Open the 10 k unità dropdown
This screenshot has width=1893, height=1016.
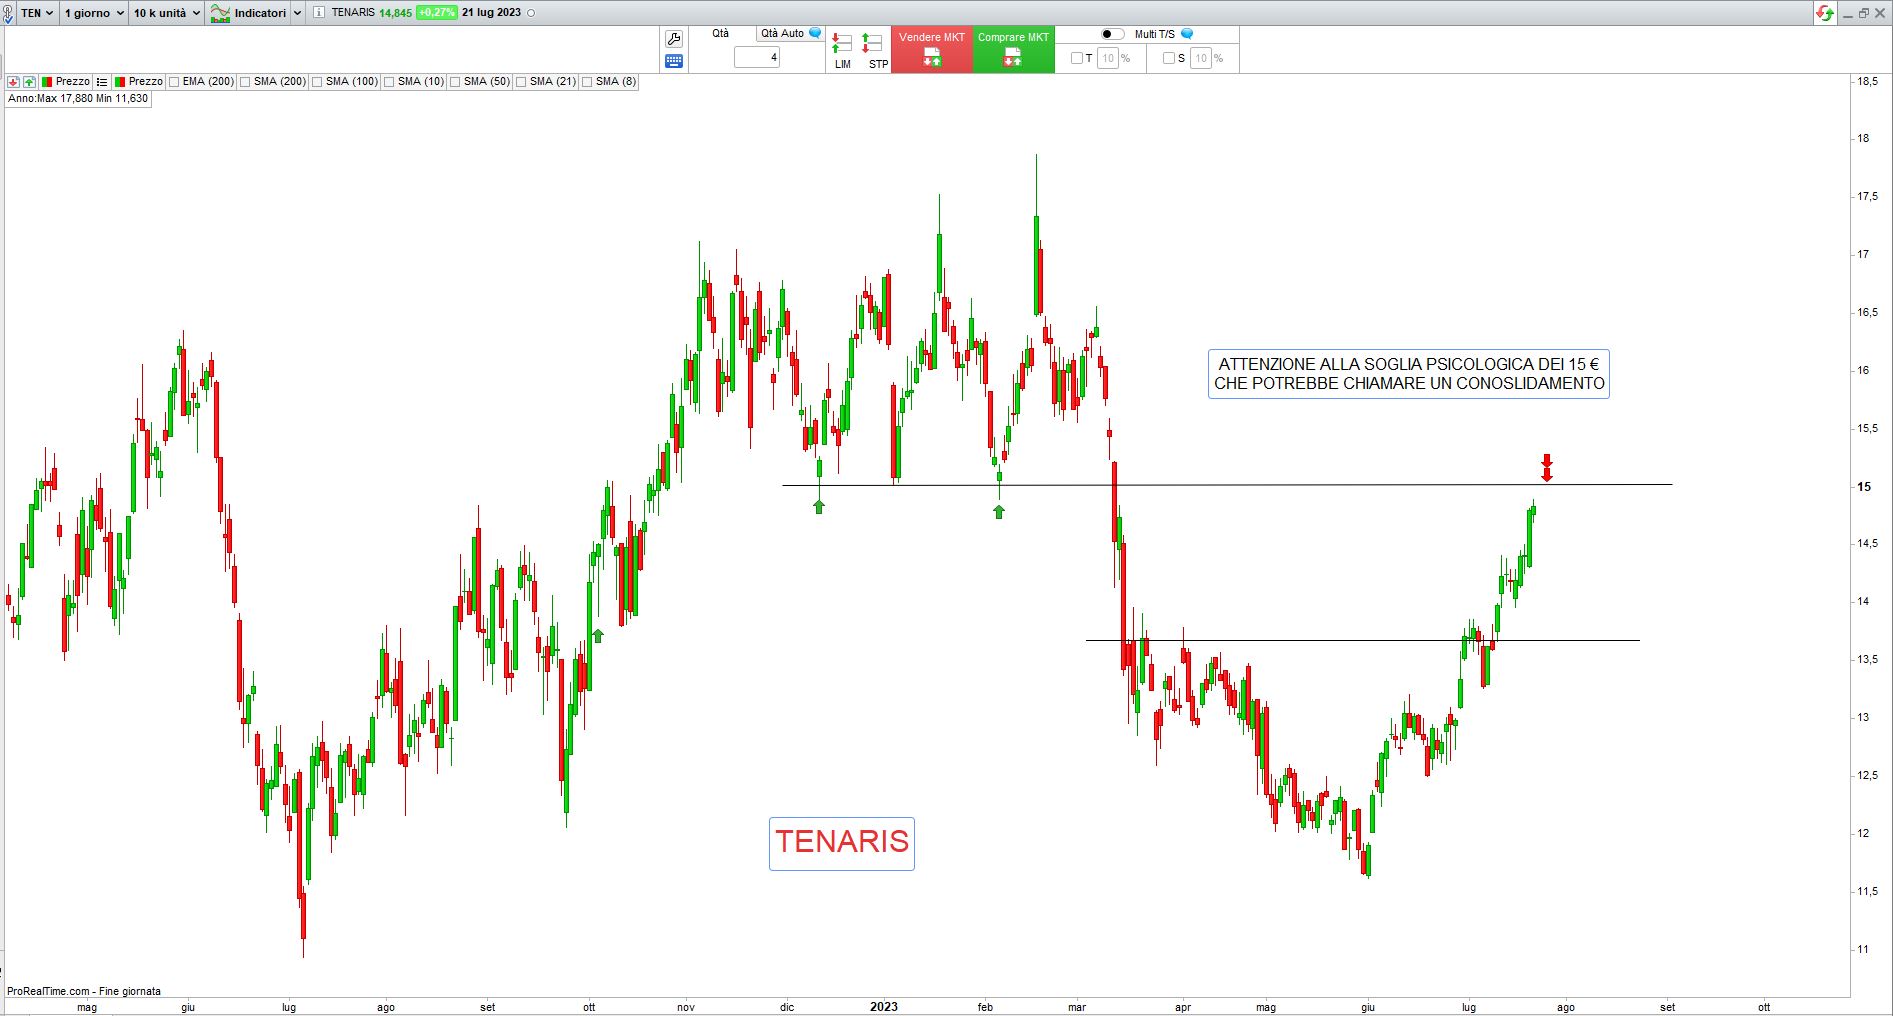166,13
